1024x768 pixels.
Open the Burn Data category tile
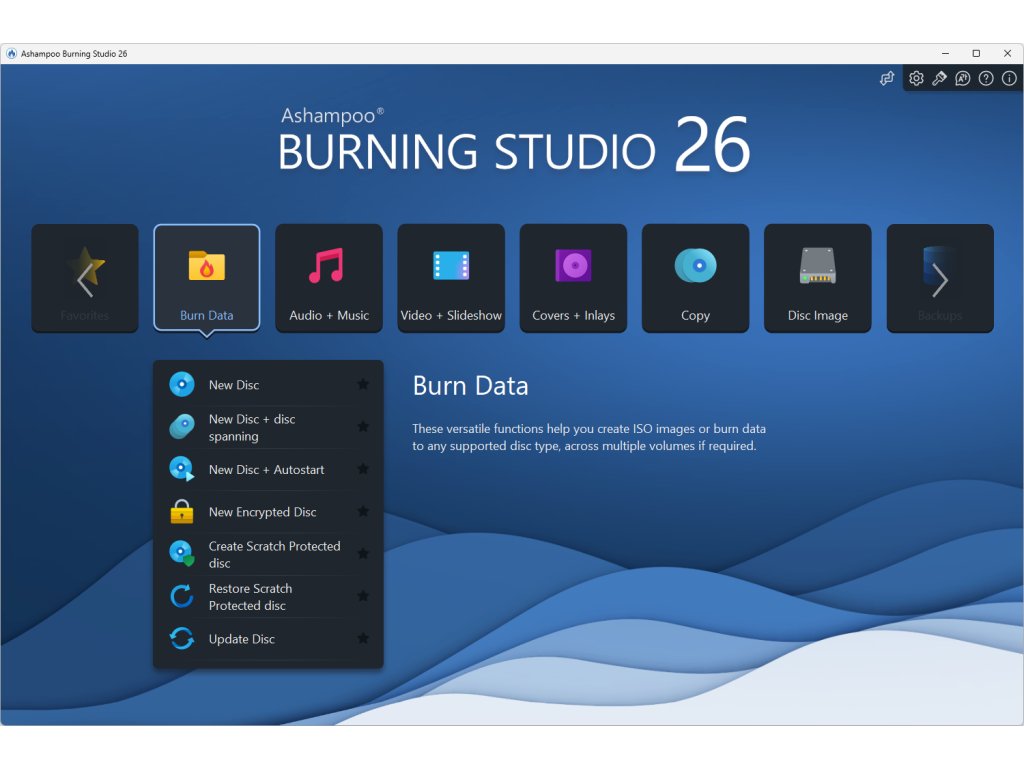pyautogui.click(x=206, y=278)
